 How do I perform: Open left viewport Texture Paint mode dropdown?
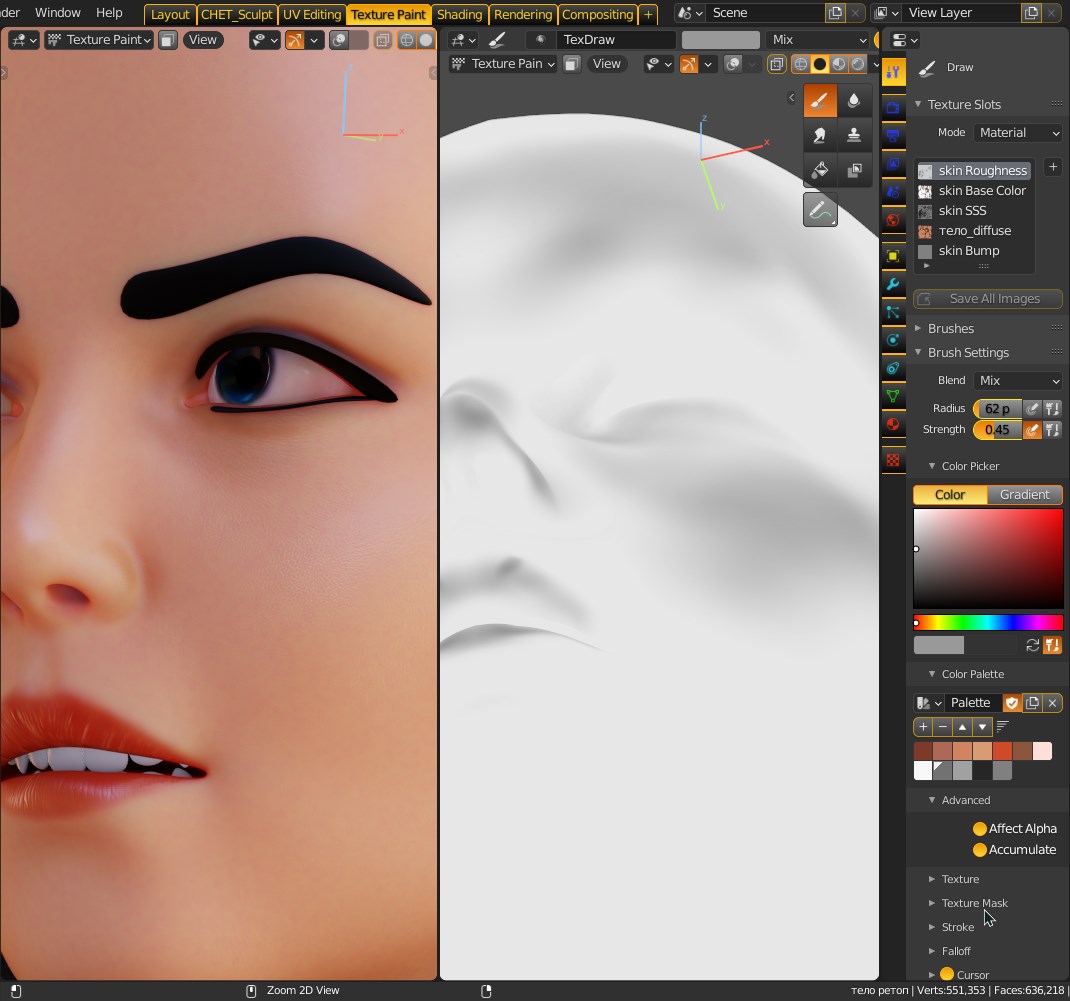tap(99, 40)
